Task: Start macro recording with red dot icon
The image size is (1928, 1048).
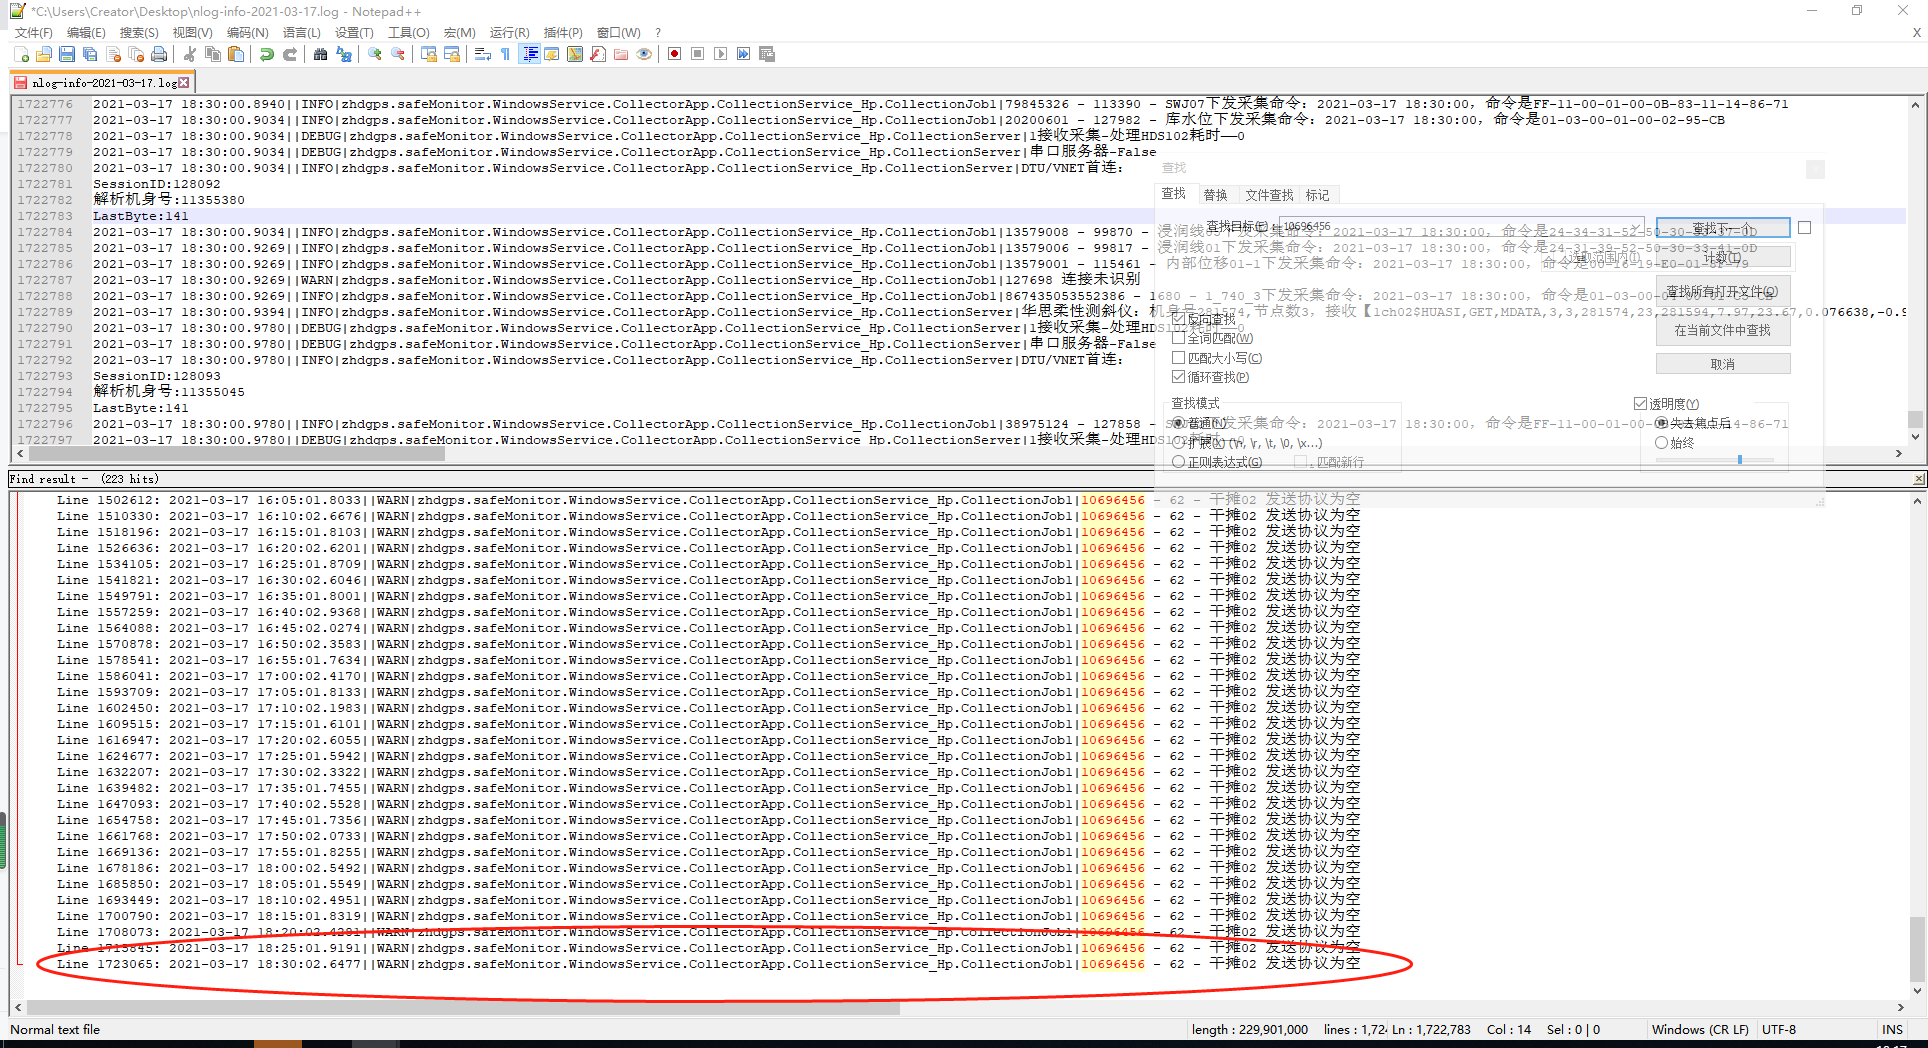Action: 674,54
